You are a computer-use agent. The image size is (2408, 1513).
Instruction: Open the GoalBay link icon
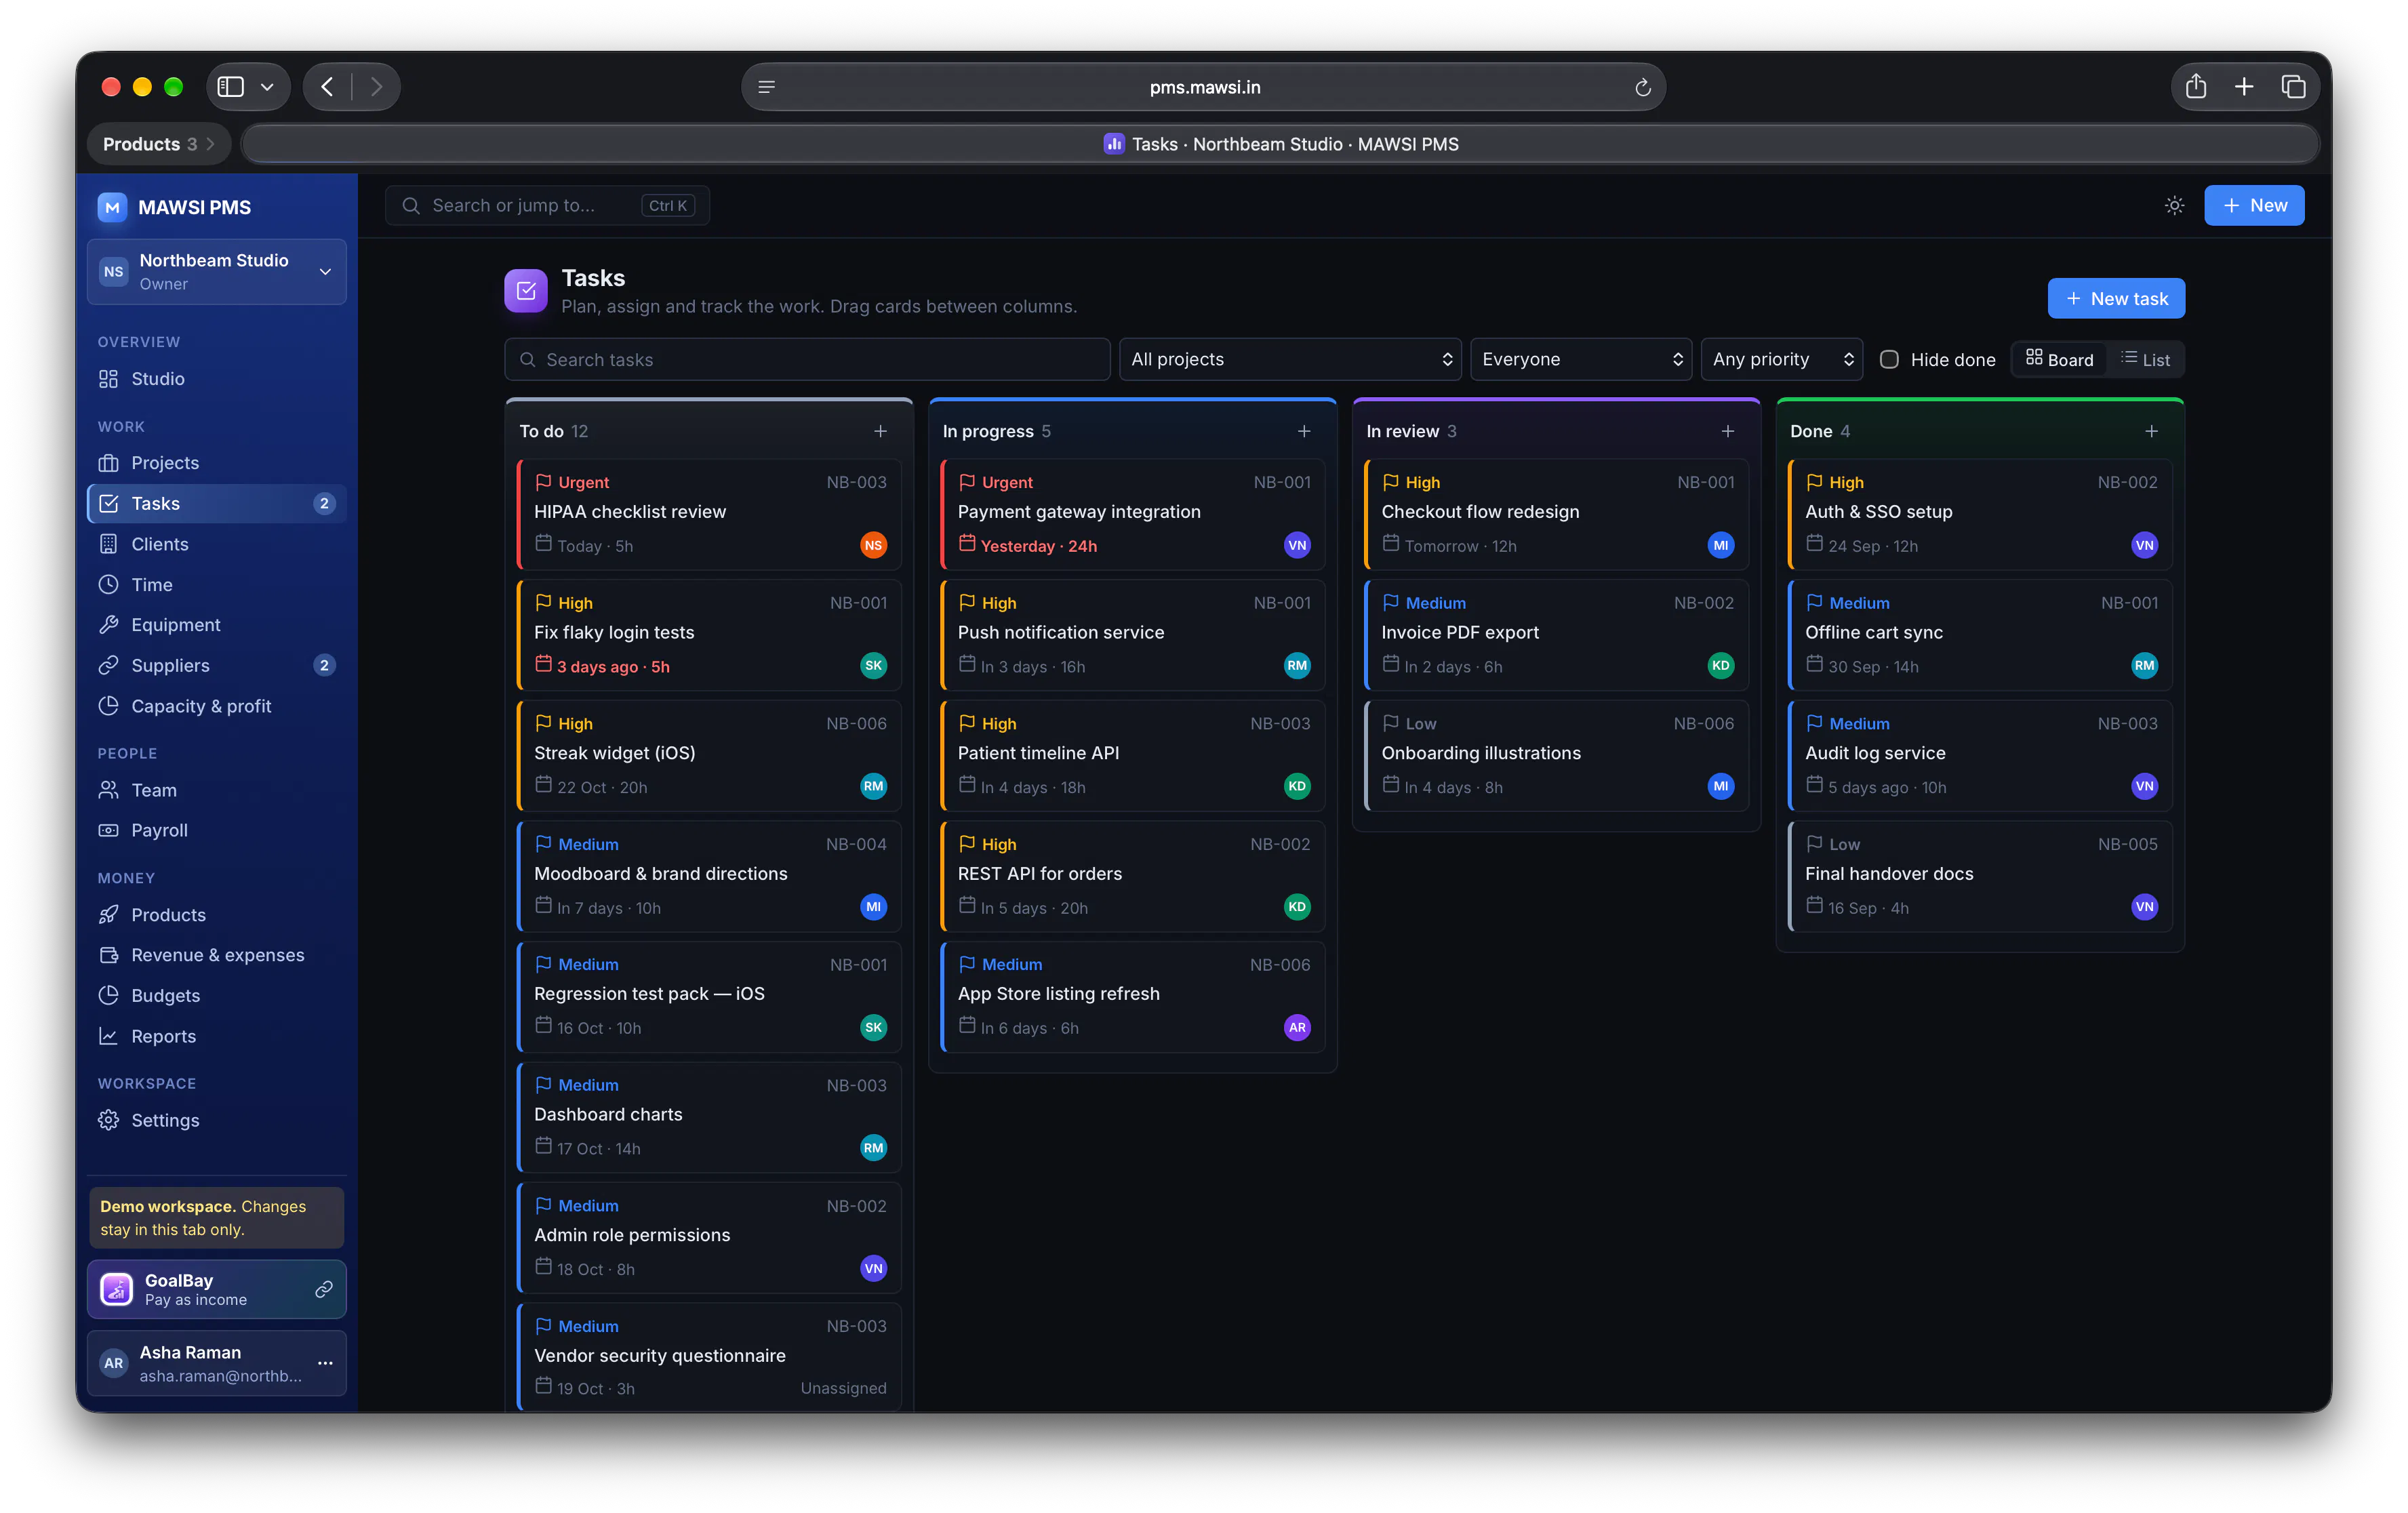pos(324,1289)
